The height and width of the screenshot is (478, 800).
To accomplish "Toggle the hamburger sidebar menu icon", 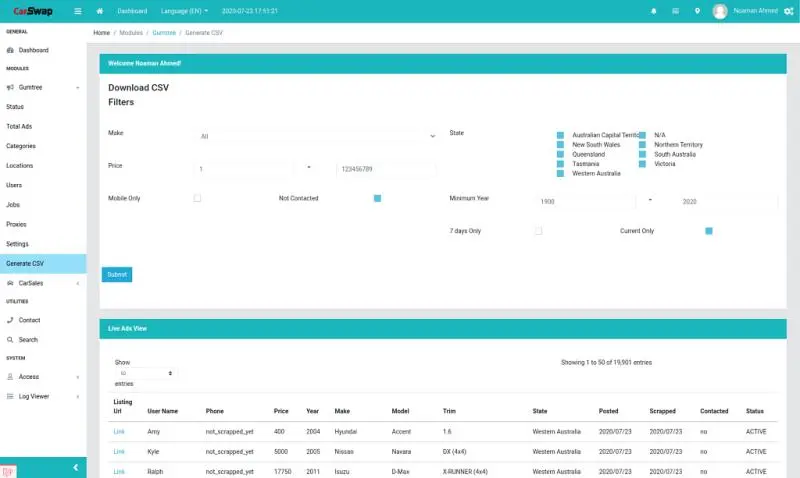I will click(x=78, y=11).
